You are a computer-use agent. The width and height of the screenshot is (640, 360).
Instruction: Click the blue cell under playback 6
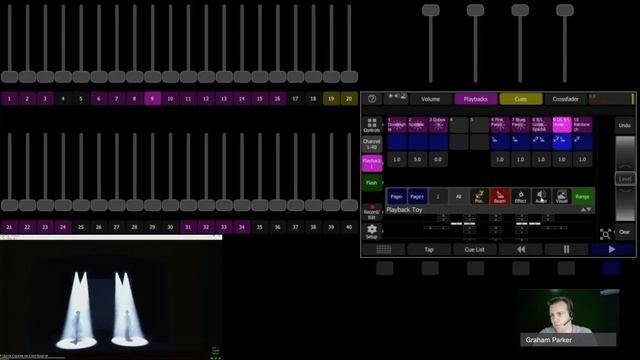[x=500, y=142]
